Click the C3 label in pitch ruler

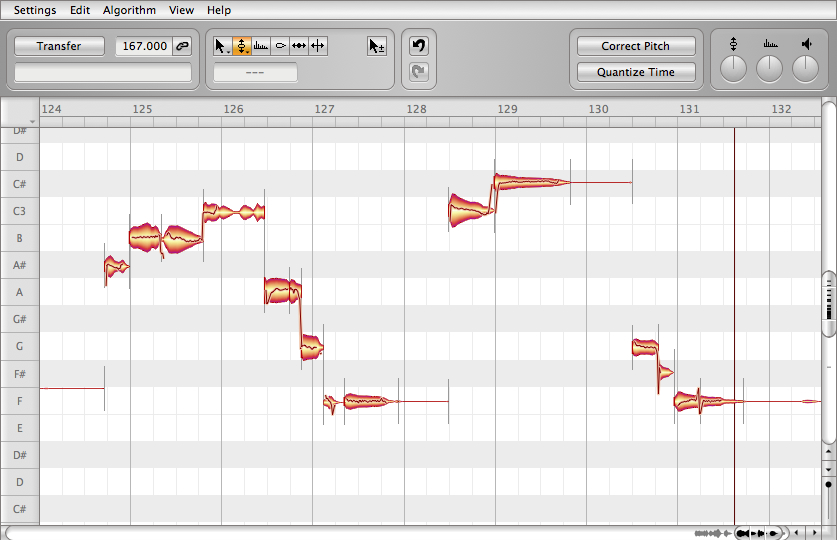(19, 211)
